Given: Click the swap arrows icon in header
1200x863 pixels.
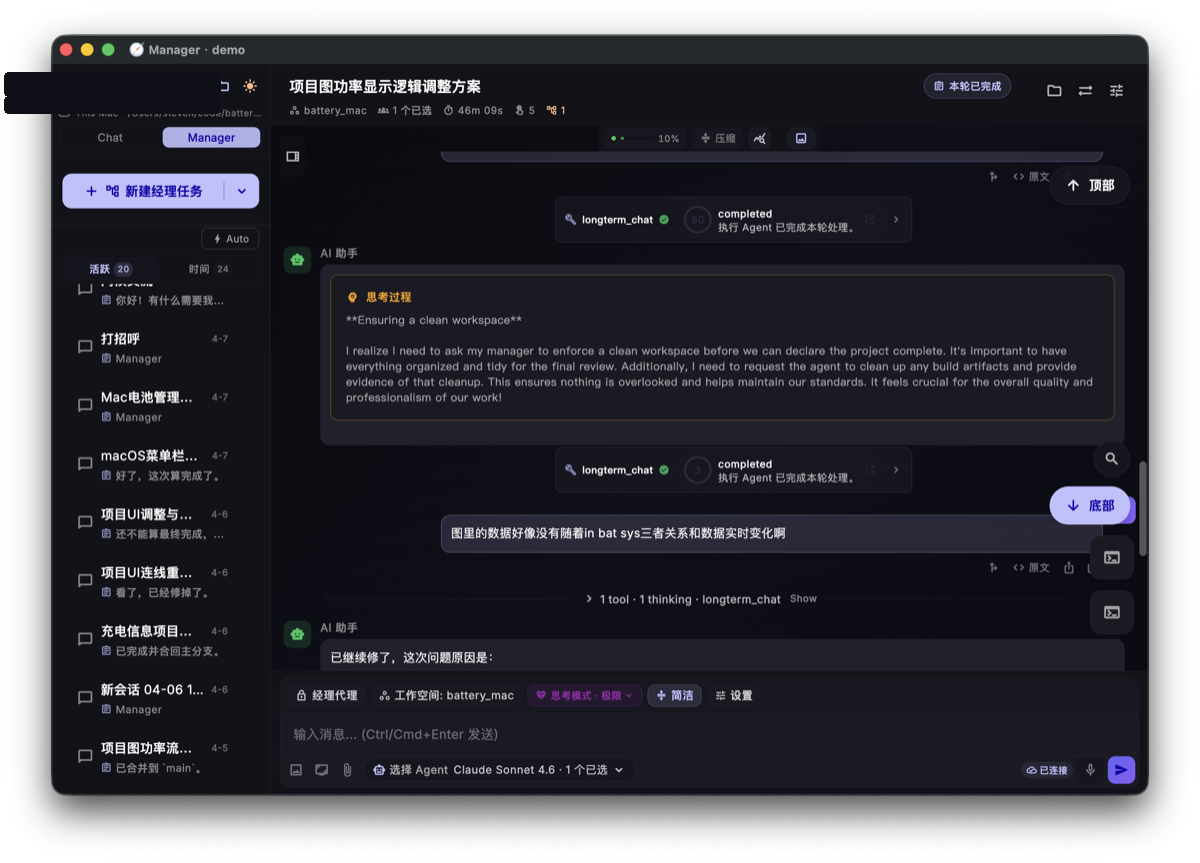Looking at the screenshot, I should point(1085,90).
